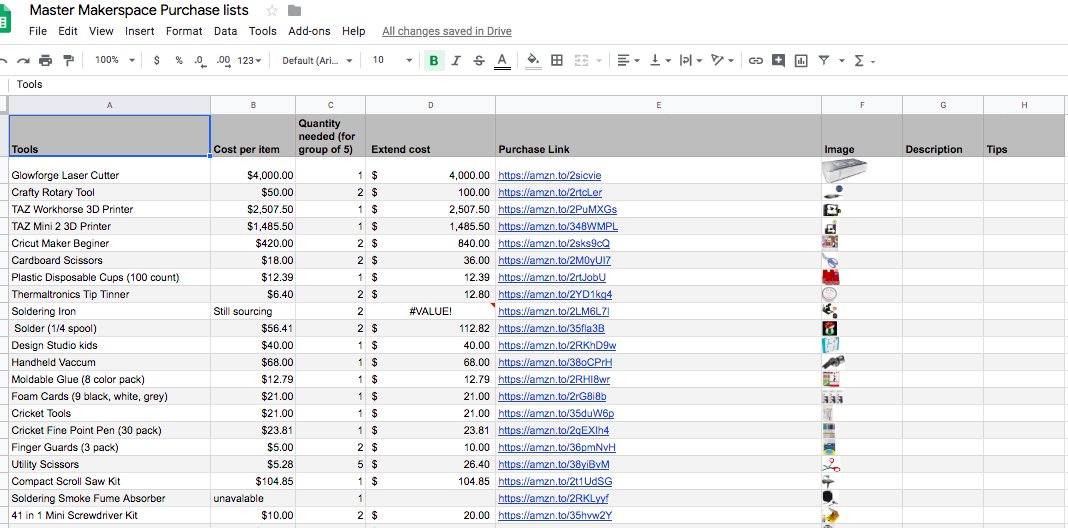Toggle the filter icon
The height and width of the screenshot is (528, 1068).
823,61
